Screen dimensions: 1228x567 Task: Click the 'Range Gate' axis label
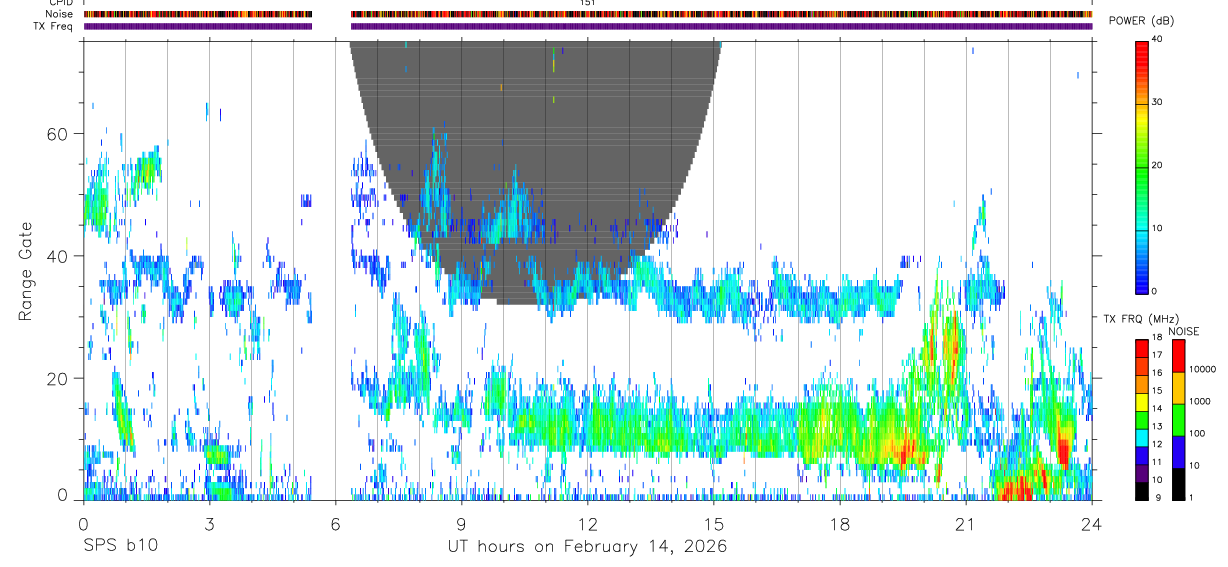point(27,272)
